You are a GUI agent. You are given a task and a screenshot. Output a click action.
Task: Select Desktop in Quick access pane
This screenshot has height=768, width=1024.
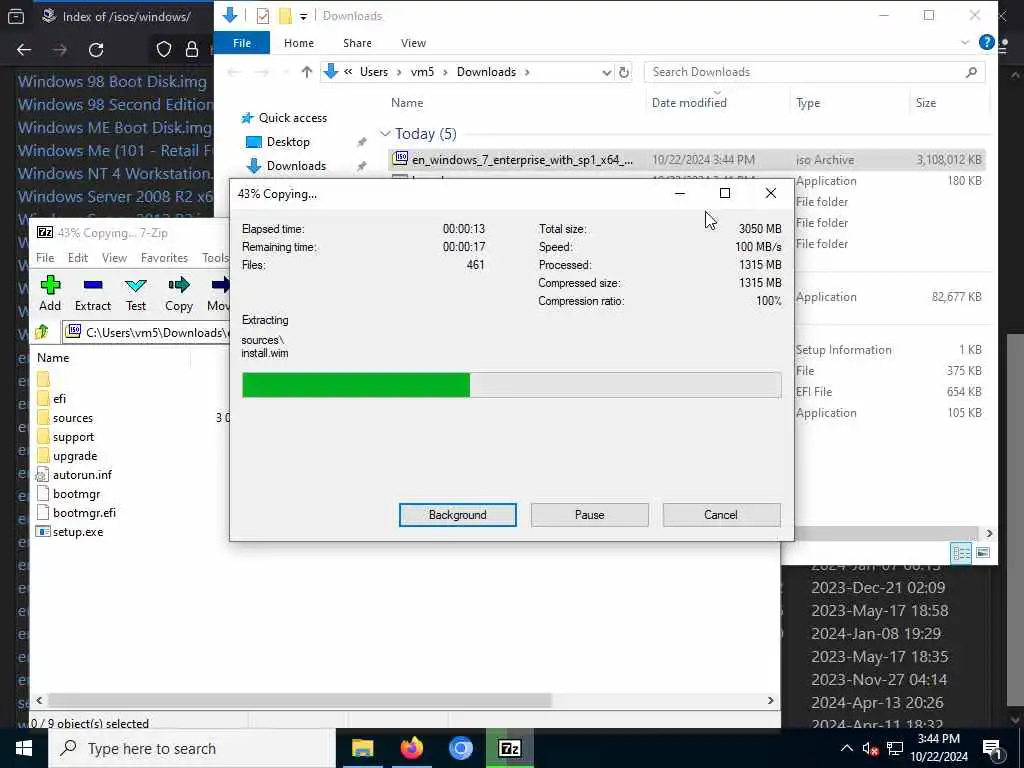288,142
